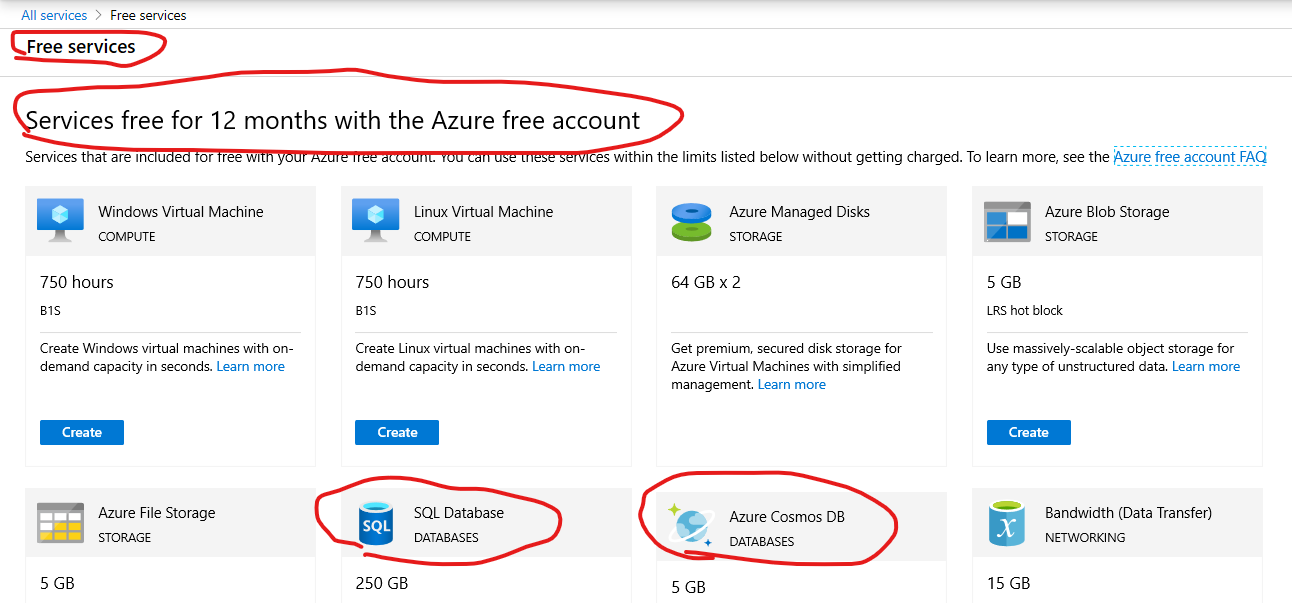Click the 5 GB value in Blob Storage card
1292x603 pixels.
coord(1004,282)
